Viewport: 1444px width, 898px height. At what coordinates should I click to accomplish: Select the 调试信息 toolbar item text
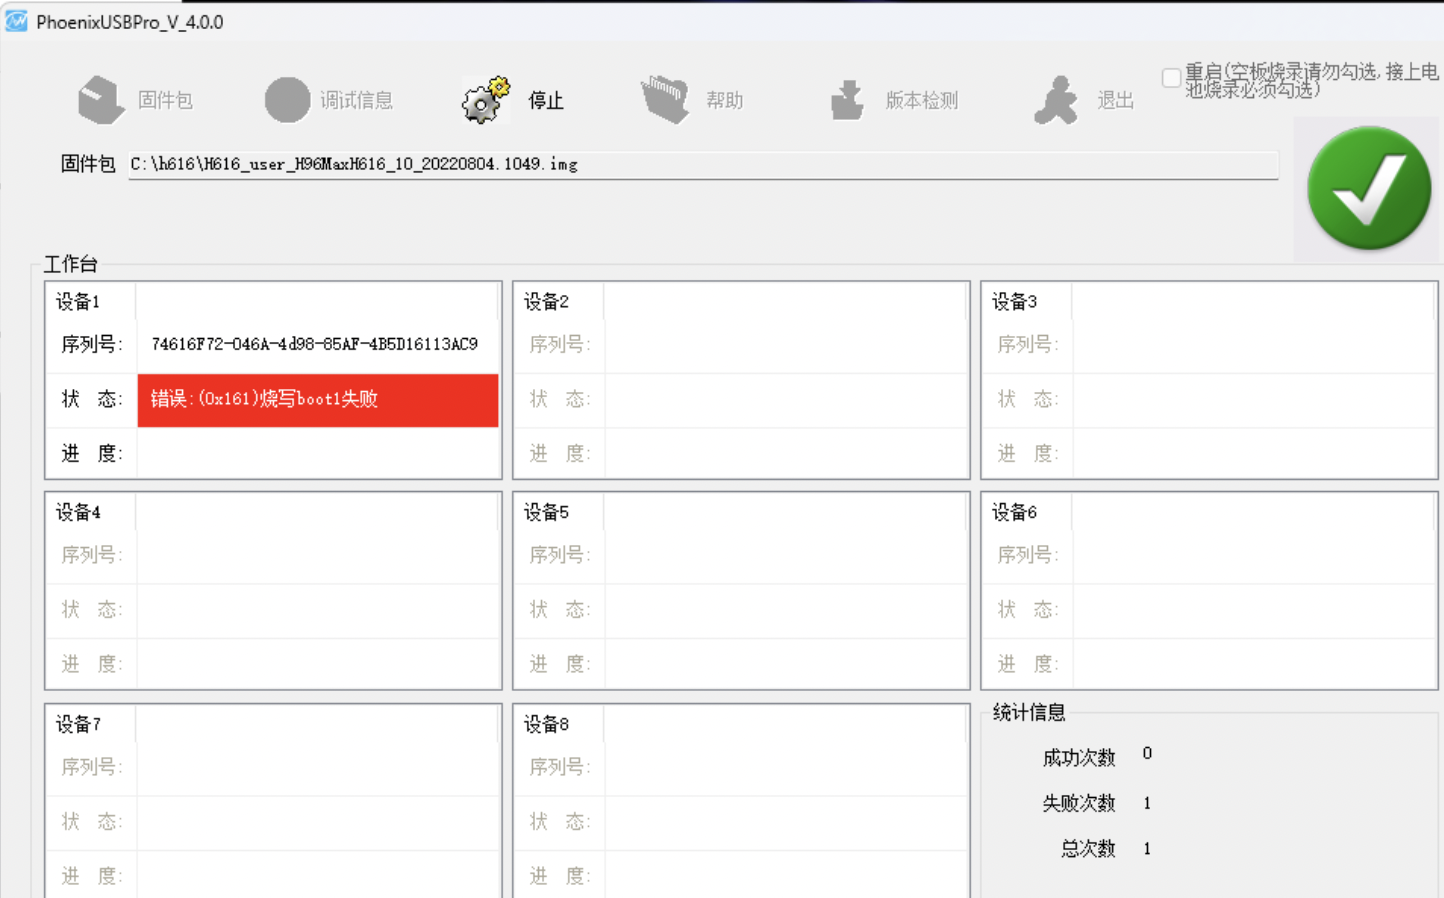[x=356, y=100]
